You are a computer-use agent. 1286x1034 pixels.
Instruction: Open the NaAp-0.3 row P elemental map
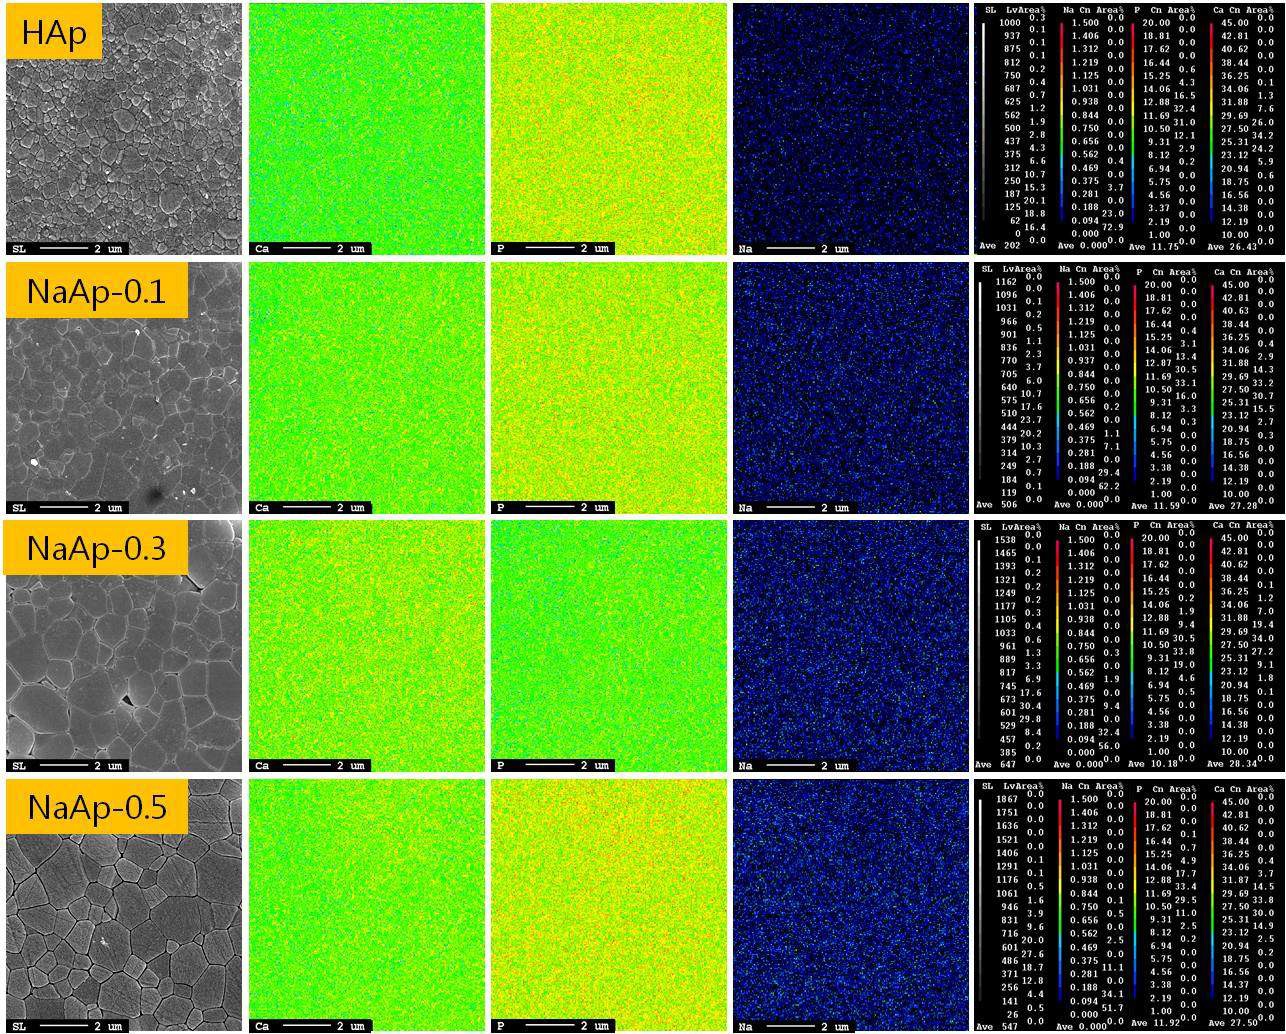point(609,646)
